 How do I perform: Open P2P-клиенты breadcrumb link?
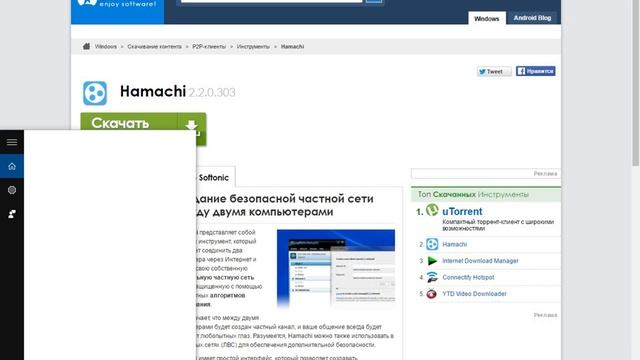point(209,47)
